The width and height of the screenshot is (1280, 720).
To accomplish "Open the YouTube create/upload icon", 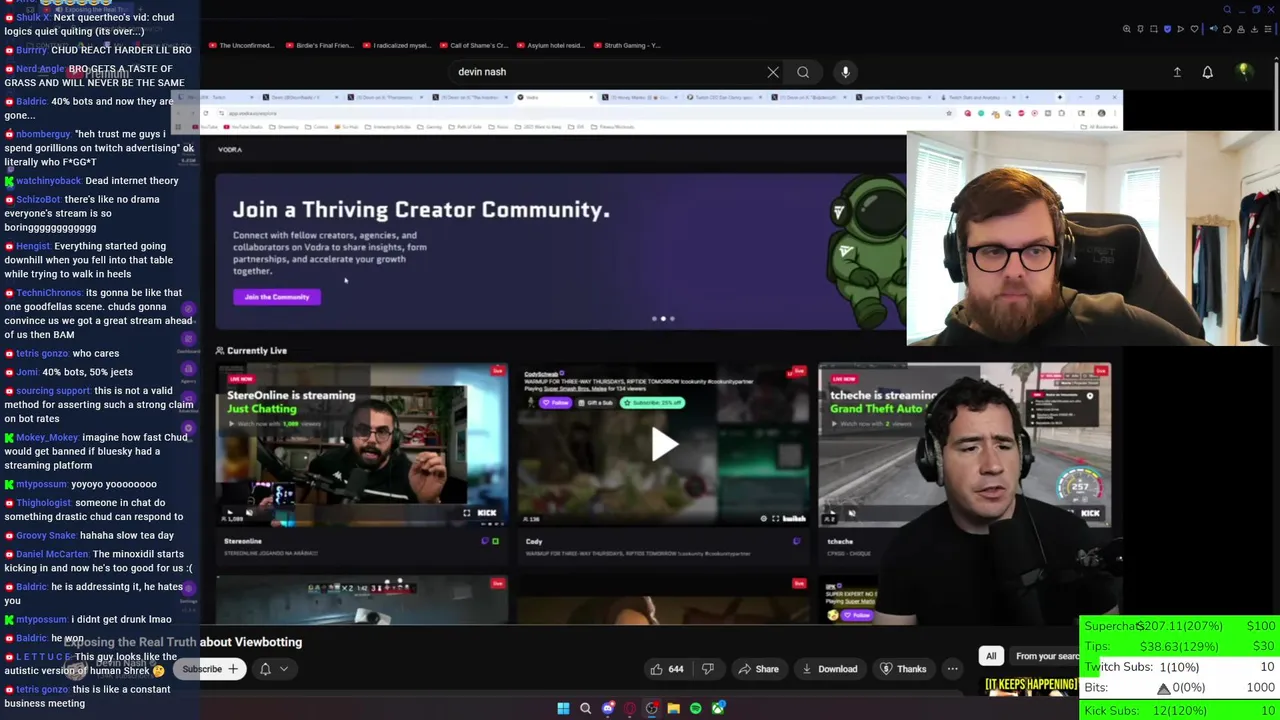I will click(1177, 72).
